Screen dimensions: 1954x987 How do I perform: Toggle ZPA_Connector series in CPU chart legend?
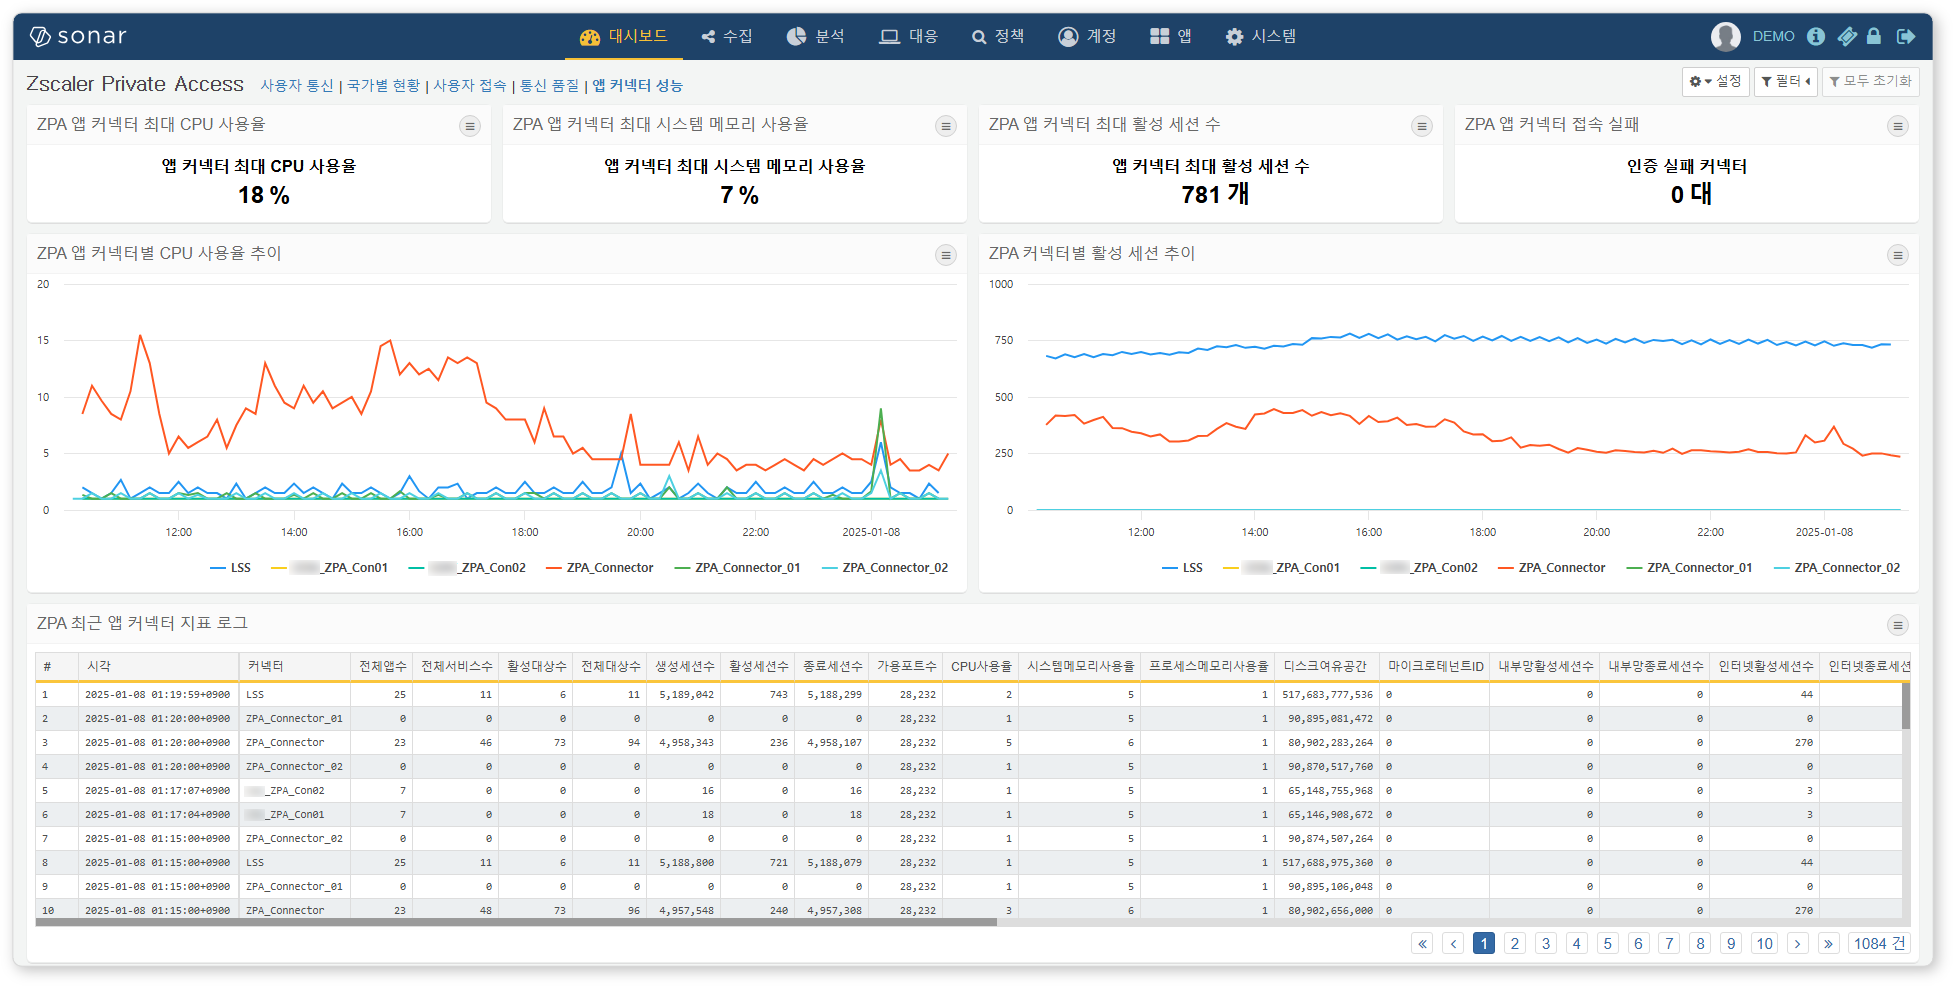[x=600, y=568]
